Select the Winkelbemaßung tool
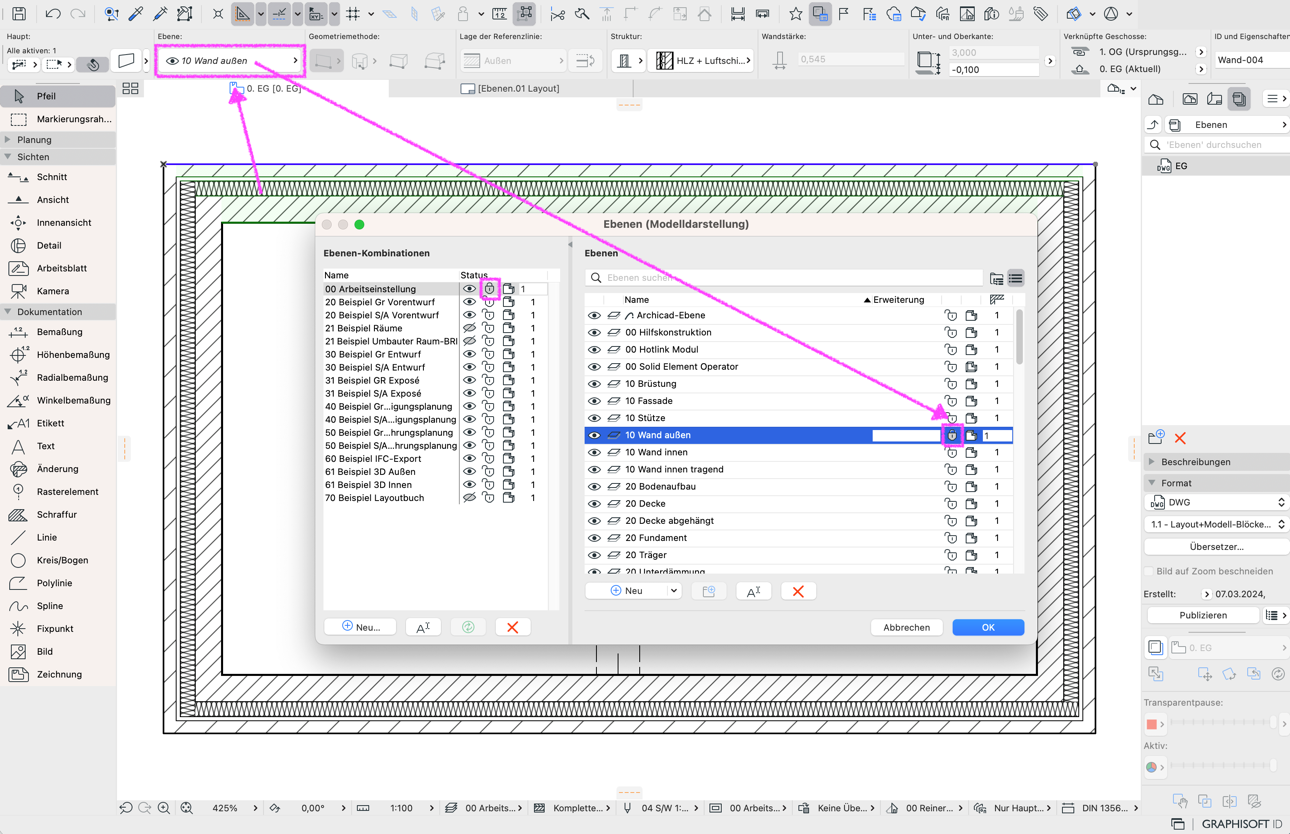1290x834 pixels. (58, 400)
